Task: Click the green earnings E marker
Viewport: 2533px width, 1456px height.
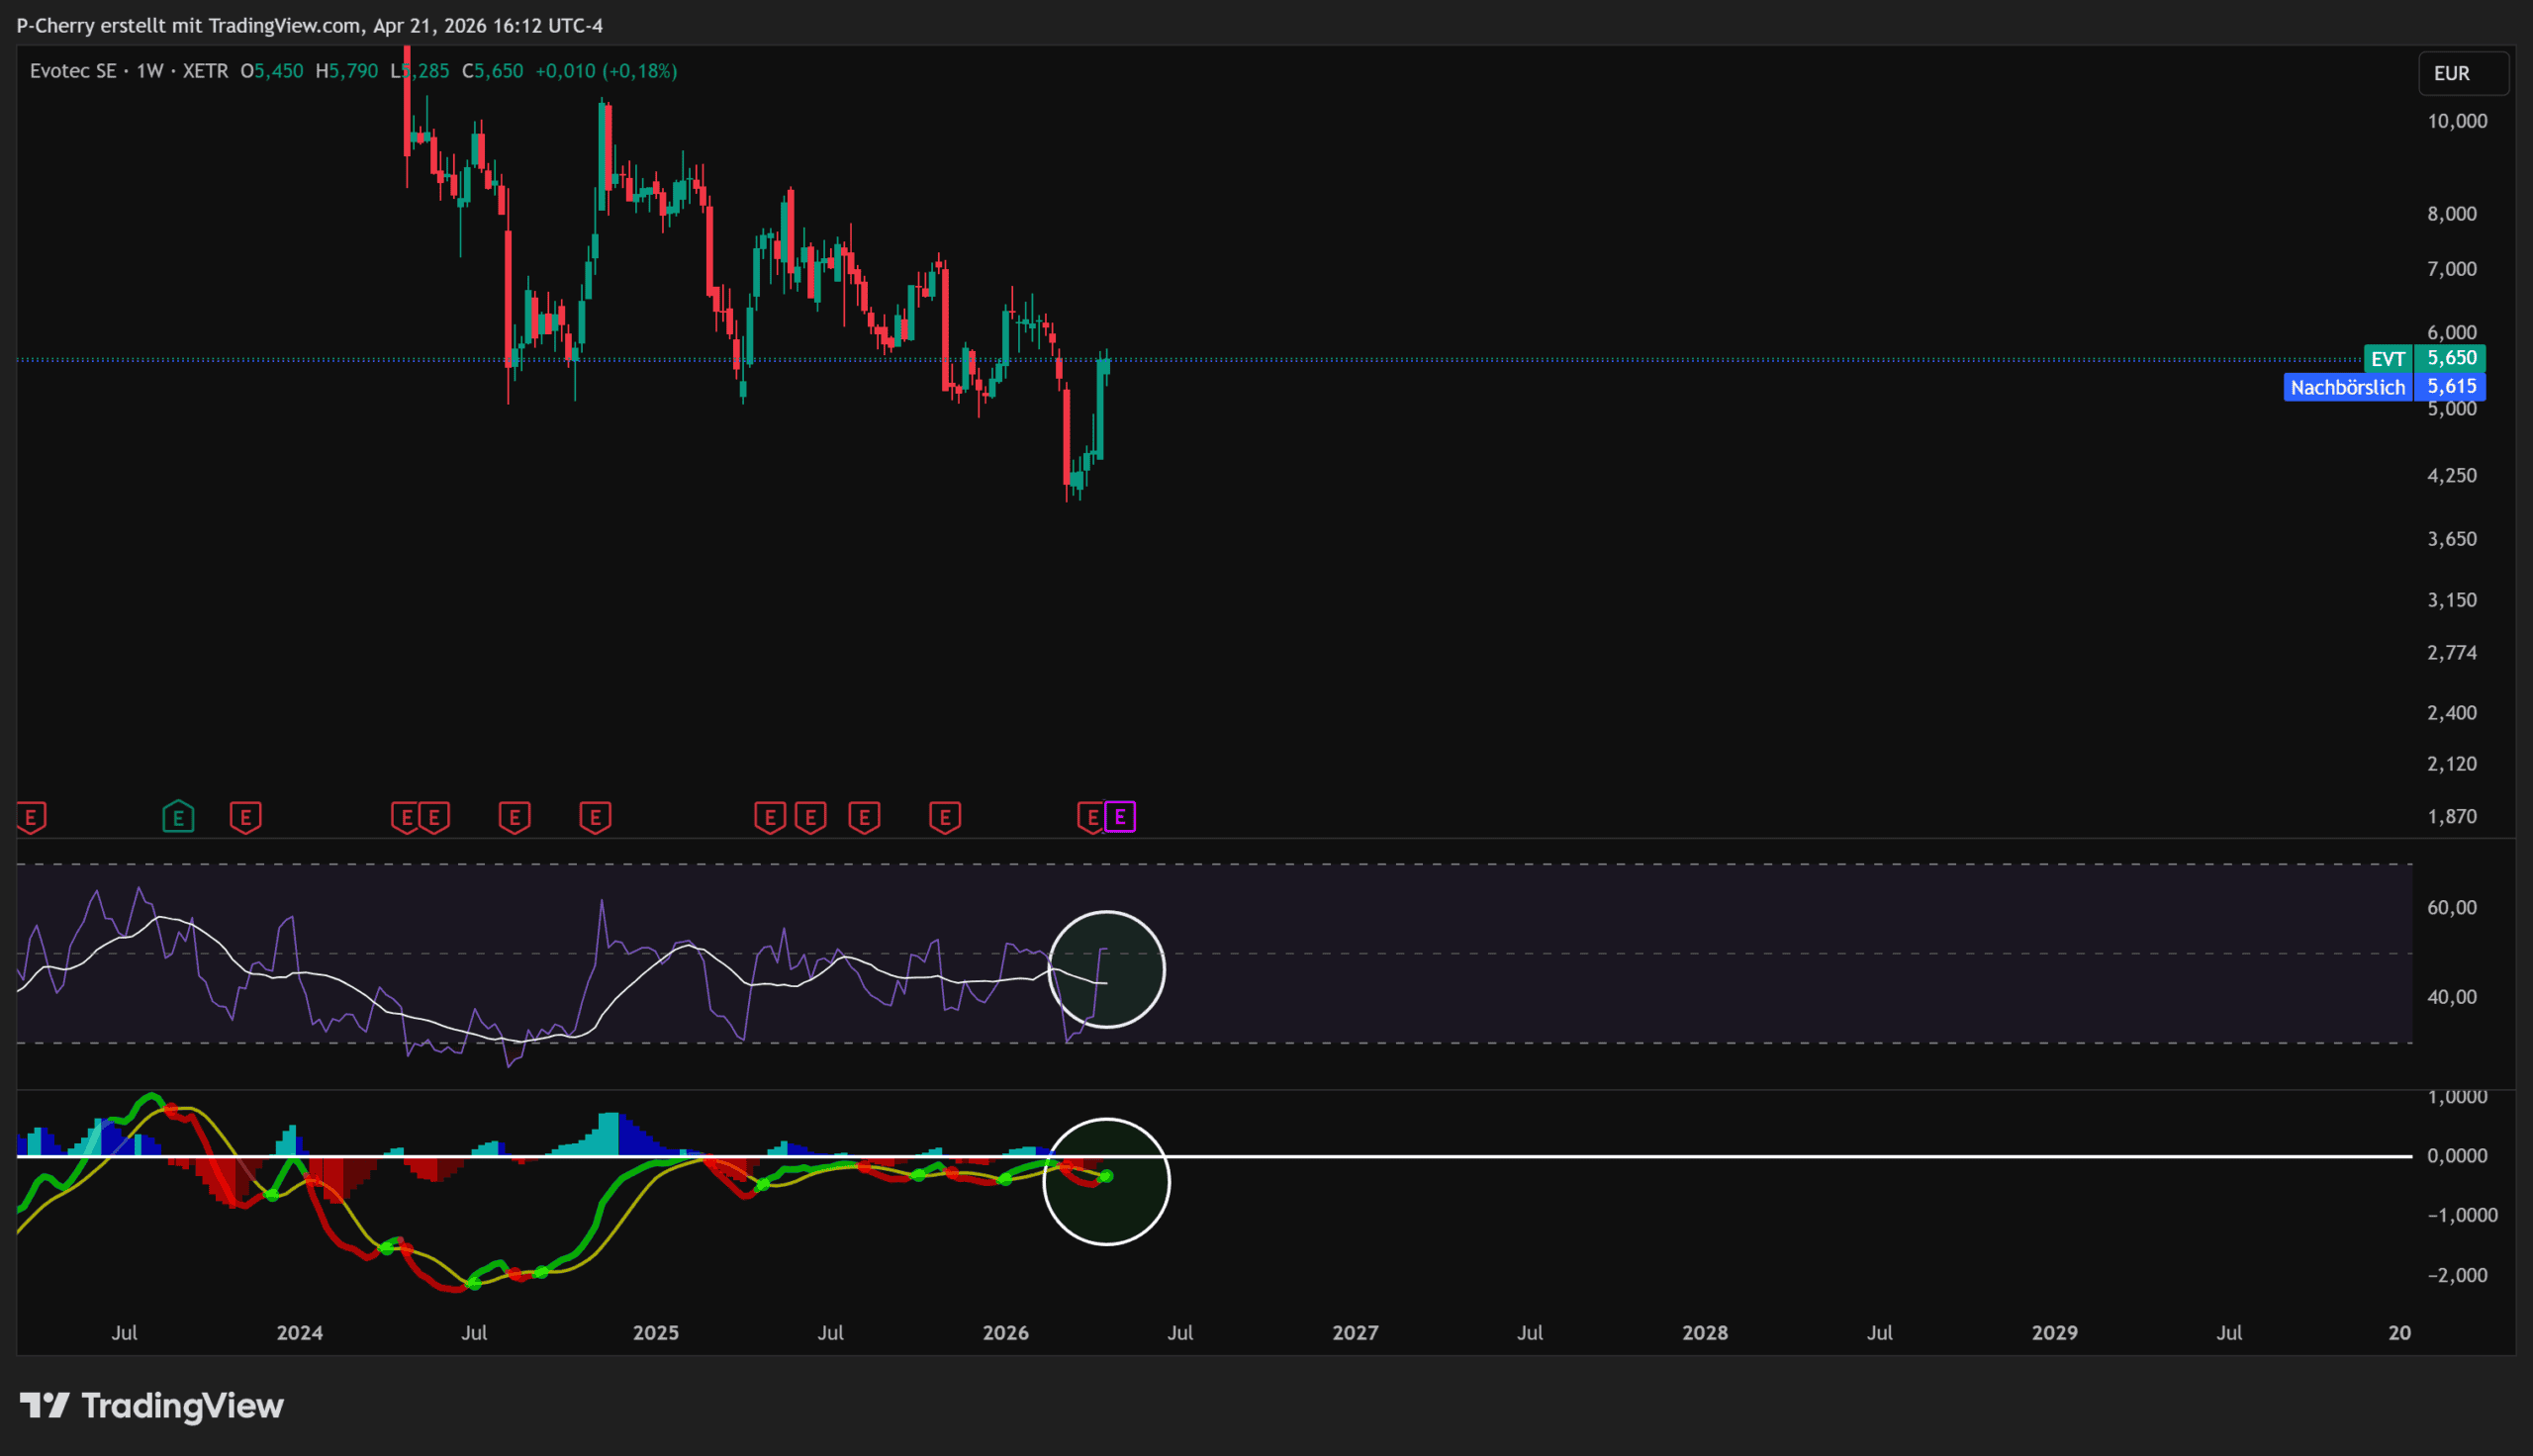Action: (178, 817)
